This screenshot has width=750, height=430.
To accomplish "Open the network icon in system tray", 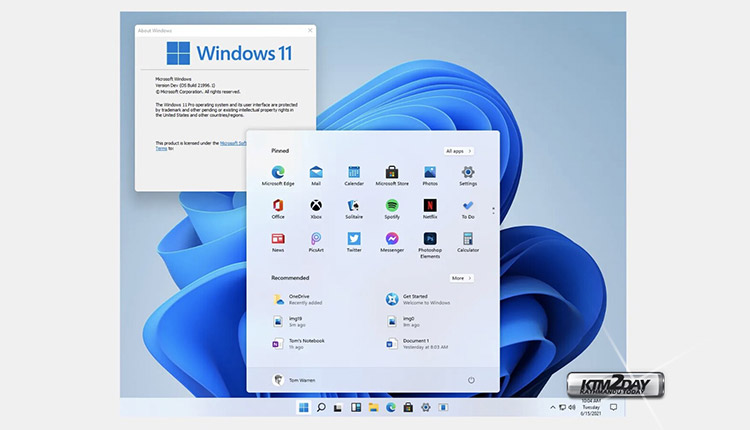I will [562, 407].
